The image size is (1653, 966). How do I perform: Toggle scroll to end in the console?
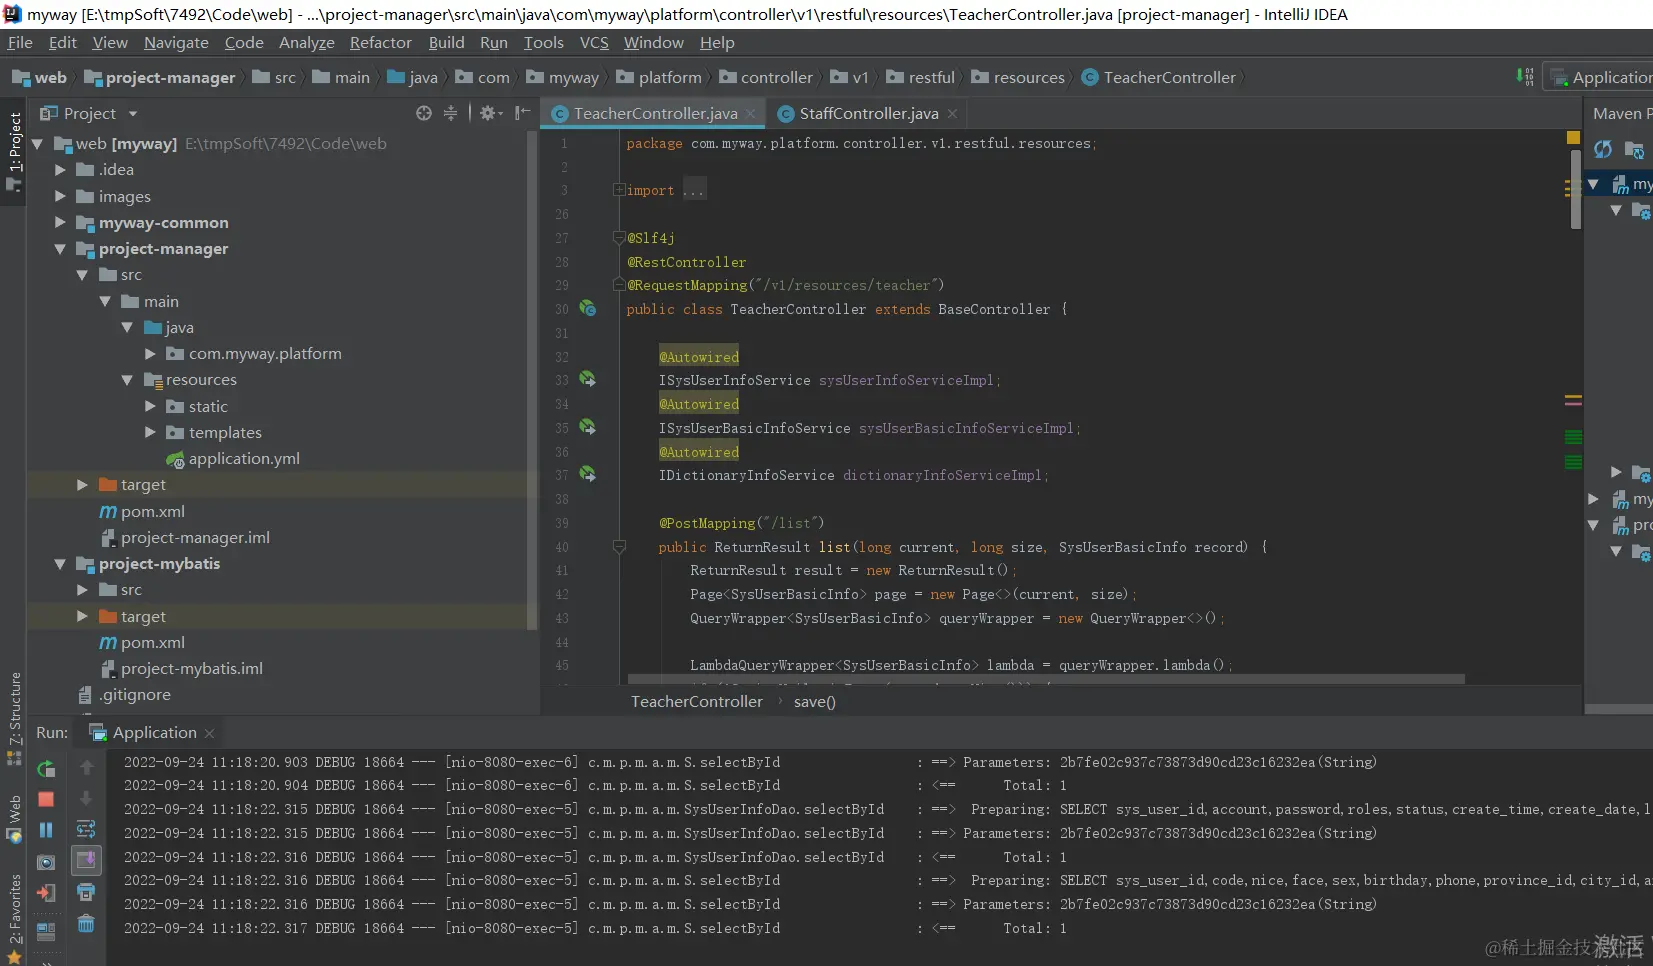pyautogui.click(x=86, y=860)
